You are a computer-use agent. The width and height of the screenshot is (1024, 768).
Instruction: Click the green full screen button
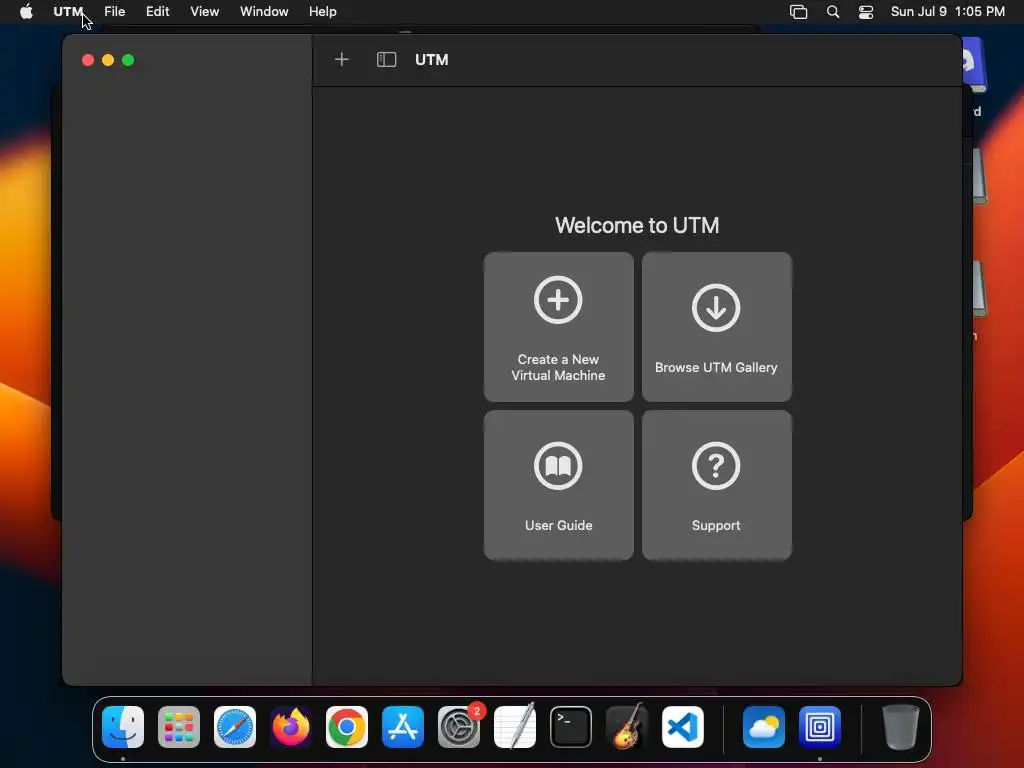click(x=128, y=60)
